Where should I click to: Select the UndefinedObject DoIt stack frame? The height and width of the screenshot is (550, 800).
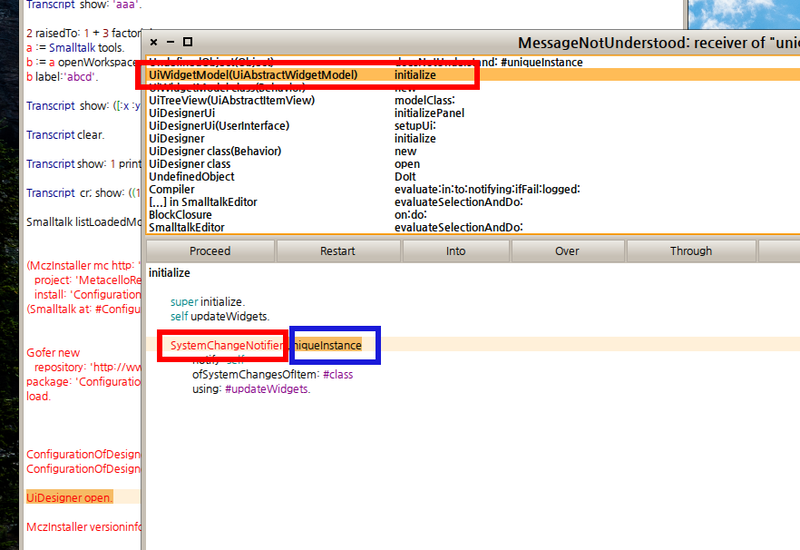tap(191, 177)
